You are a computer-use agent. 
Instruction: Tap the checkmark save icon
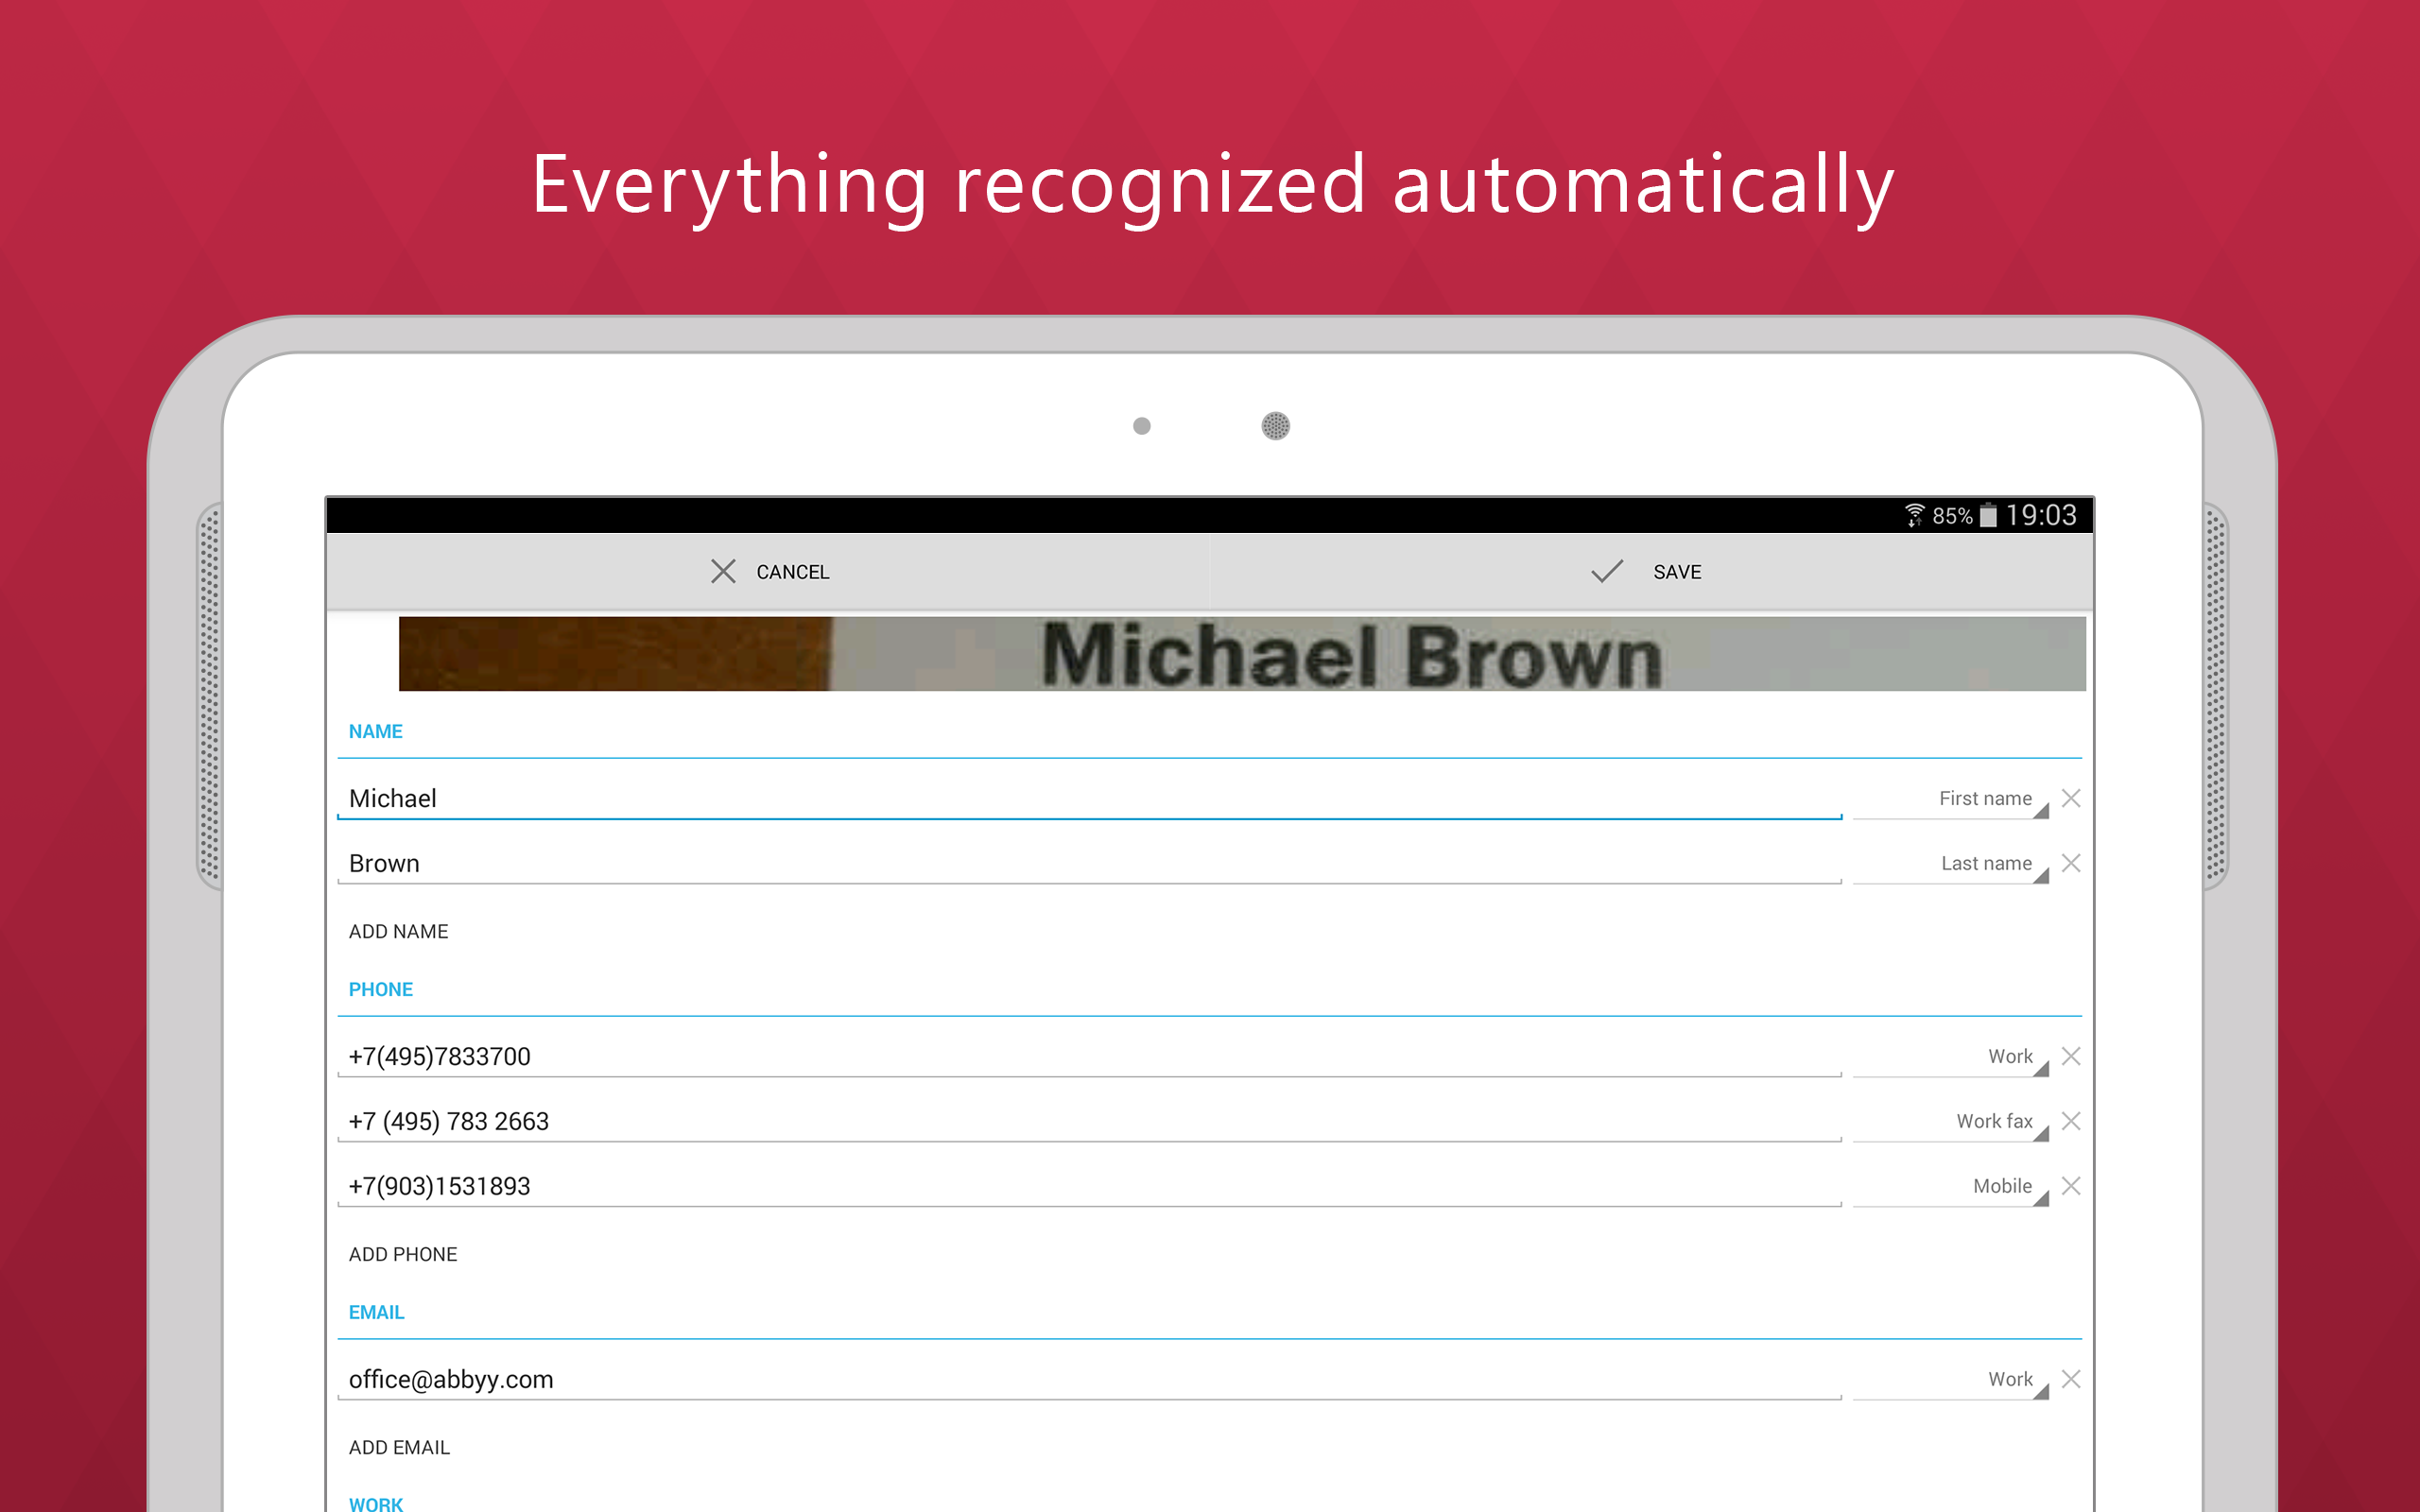coord(1606,571)
